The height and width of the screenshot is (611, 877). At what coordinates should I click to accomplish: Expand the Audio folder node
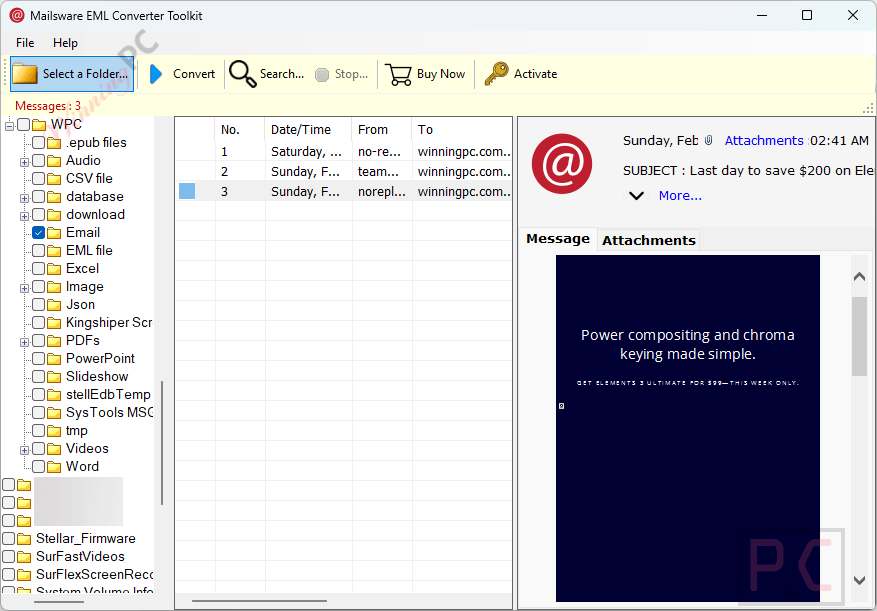click(25, 162)
